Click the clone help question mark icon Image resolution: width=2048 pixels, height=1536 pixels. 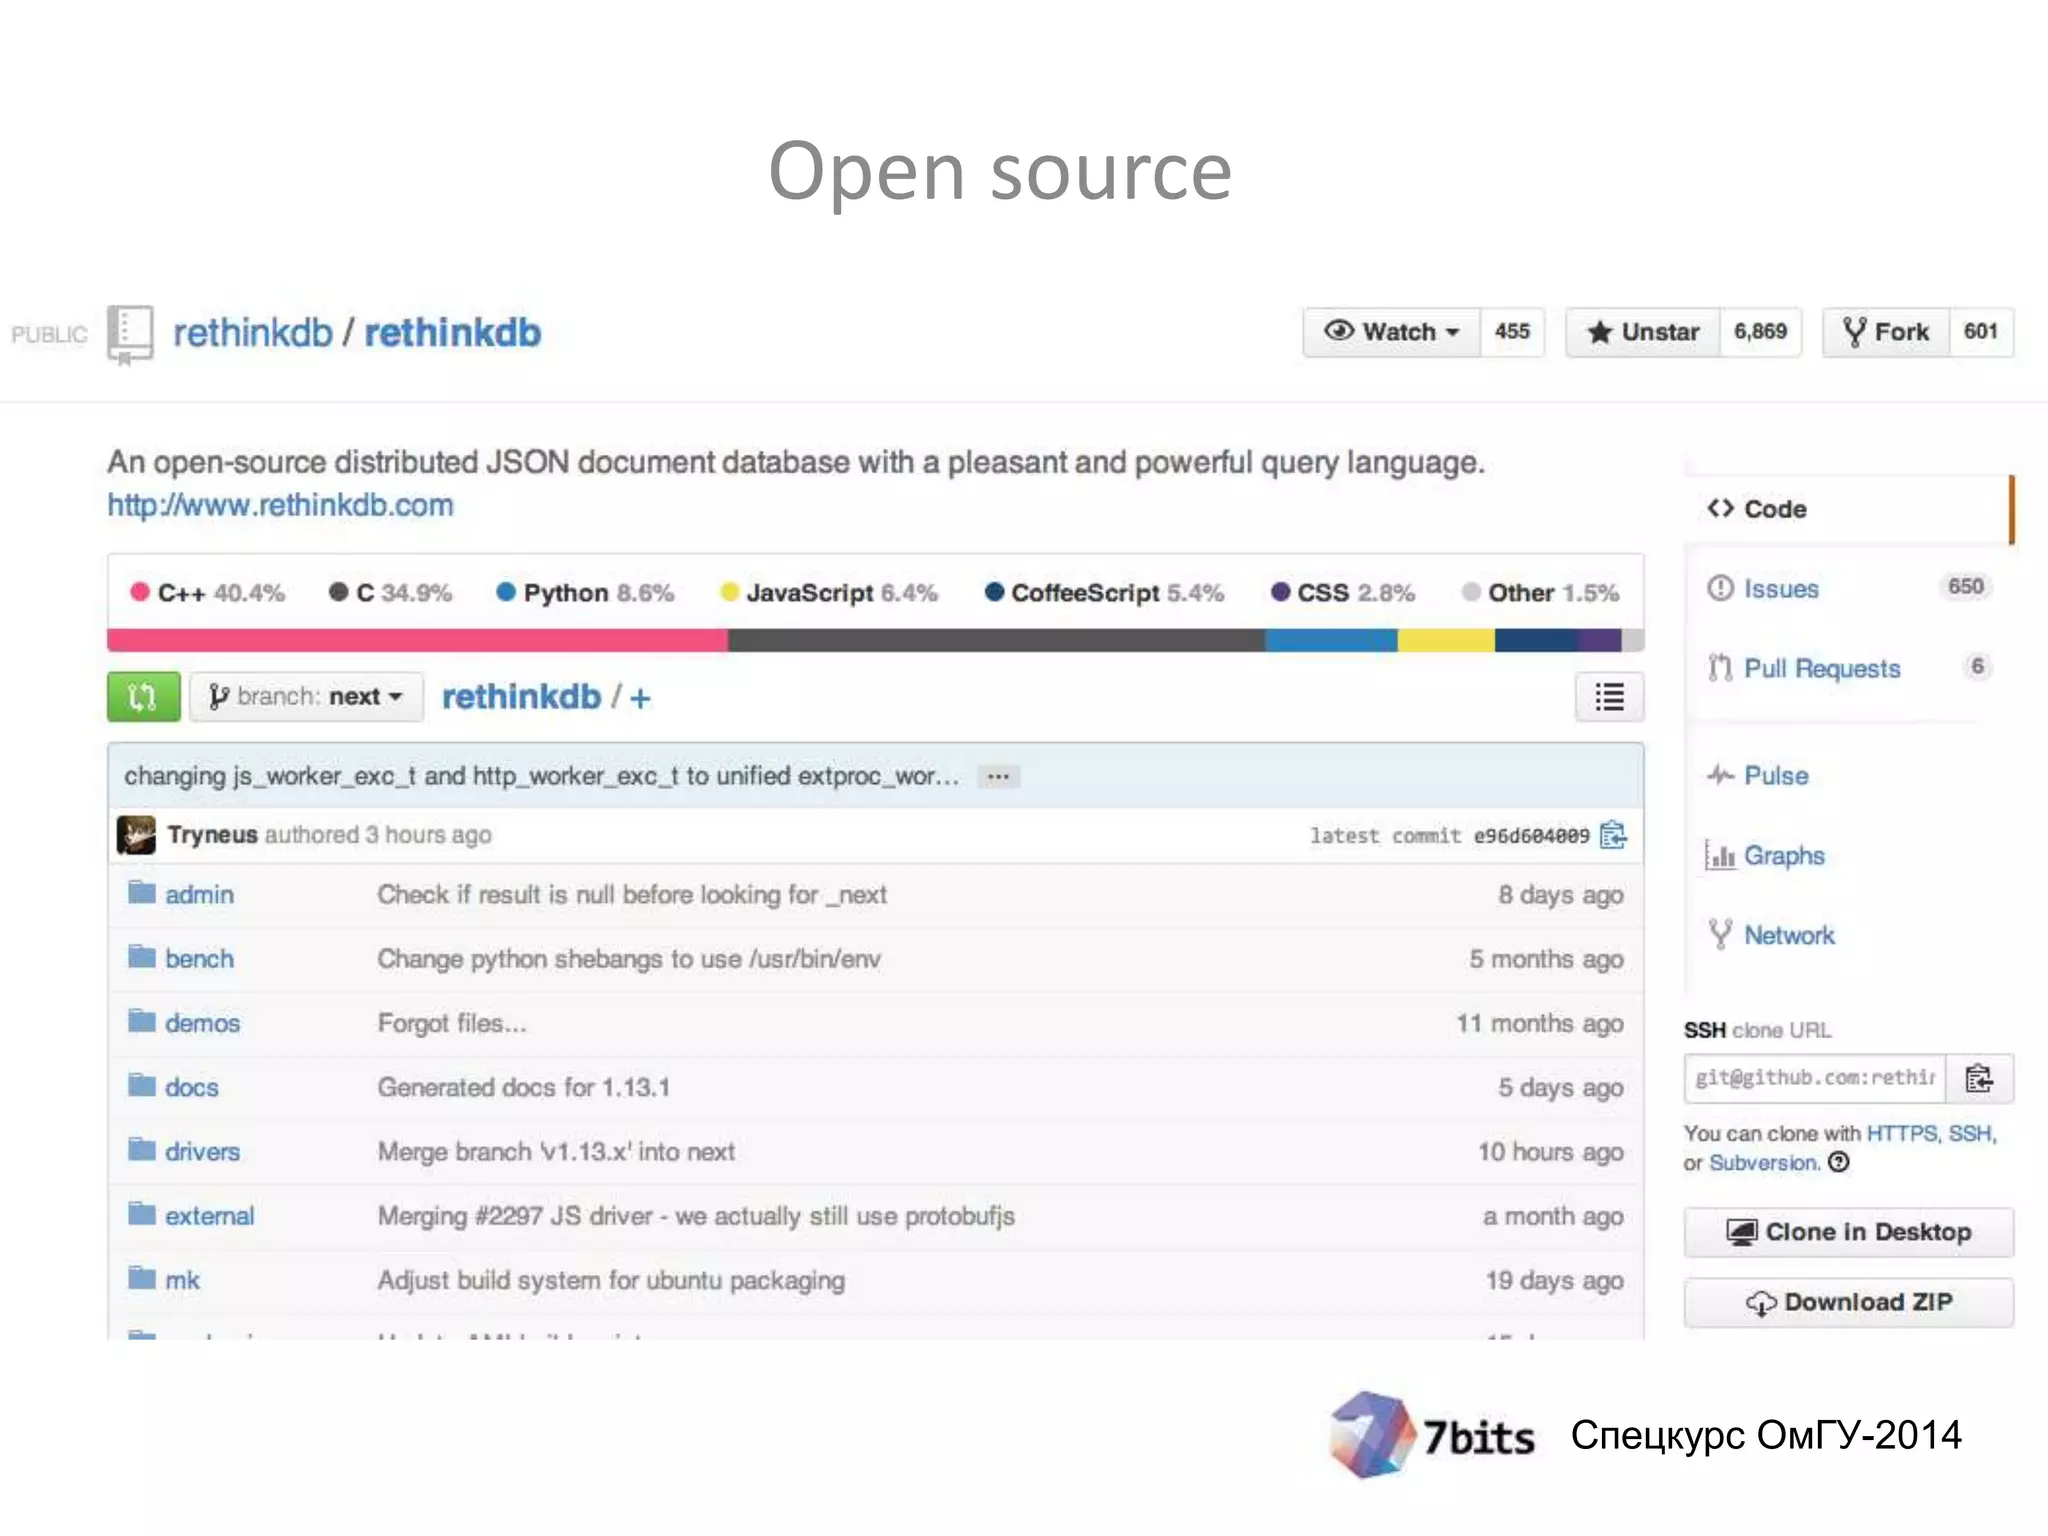(x=1839, y=1162)
